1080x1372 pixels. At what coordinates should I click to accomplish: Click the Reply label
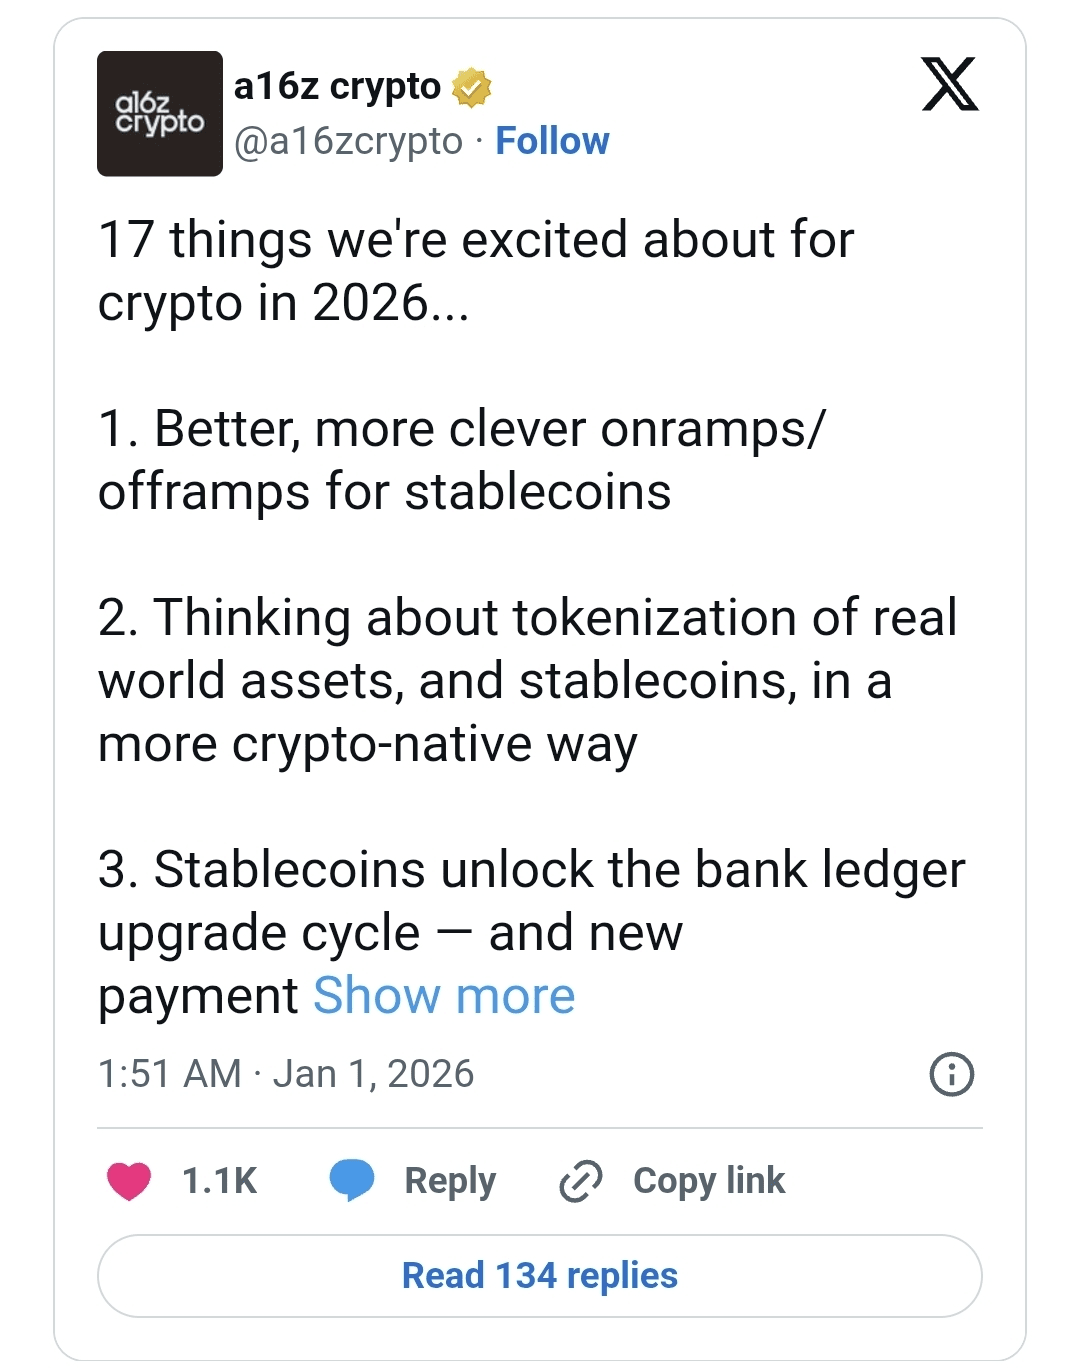[450, 1181]
